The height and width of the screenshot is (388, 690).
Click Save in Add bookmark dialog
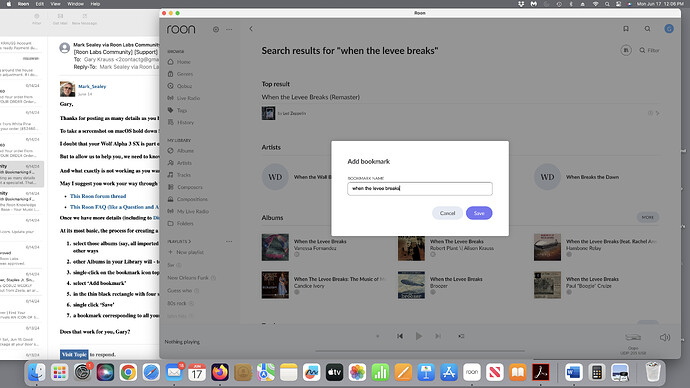[x=479, y=213]
